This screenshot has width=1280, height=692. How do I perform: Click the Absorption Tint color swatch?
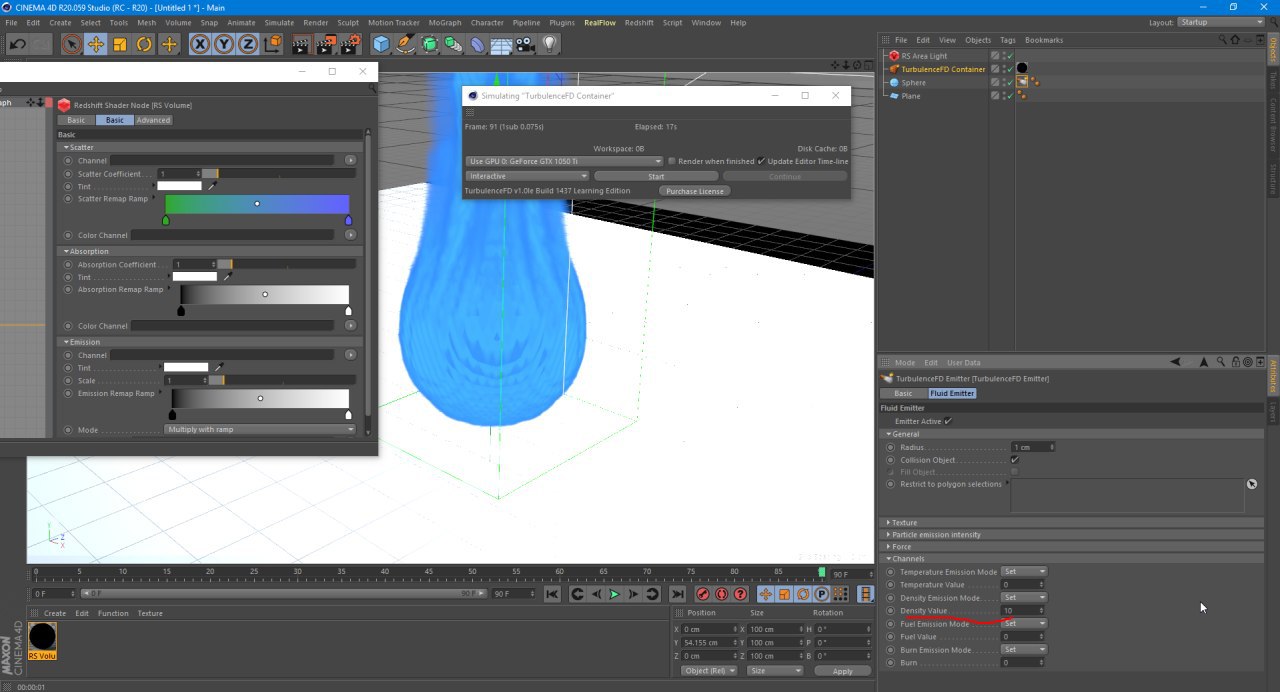[x=195, y=277]
